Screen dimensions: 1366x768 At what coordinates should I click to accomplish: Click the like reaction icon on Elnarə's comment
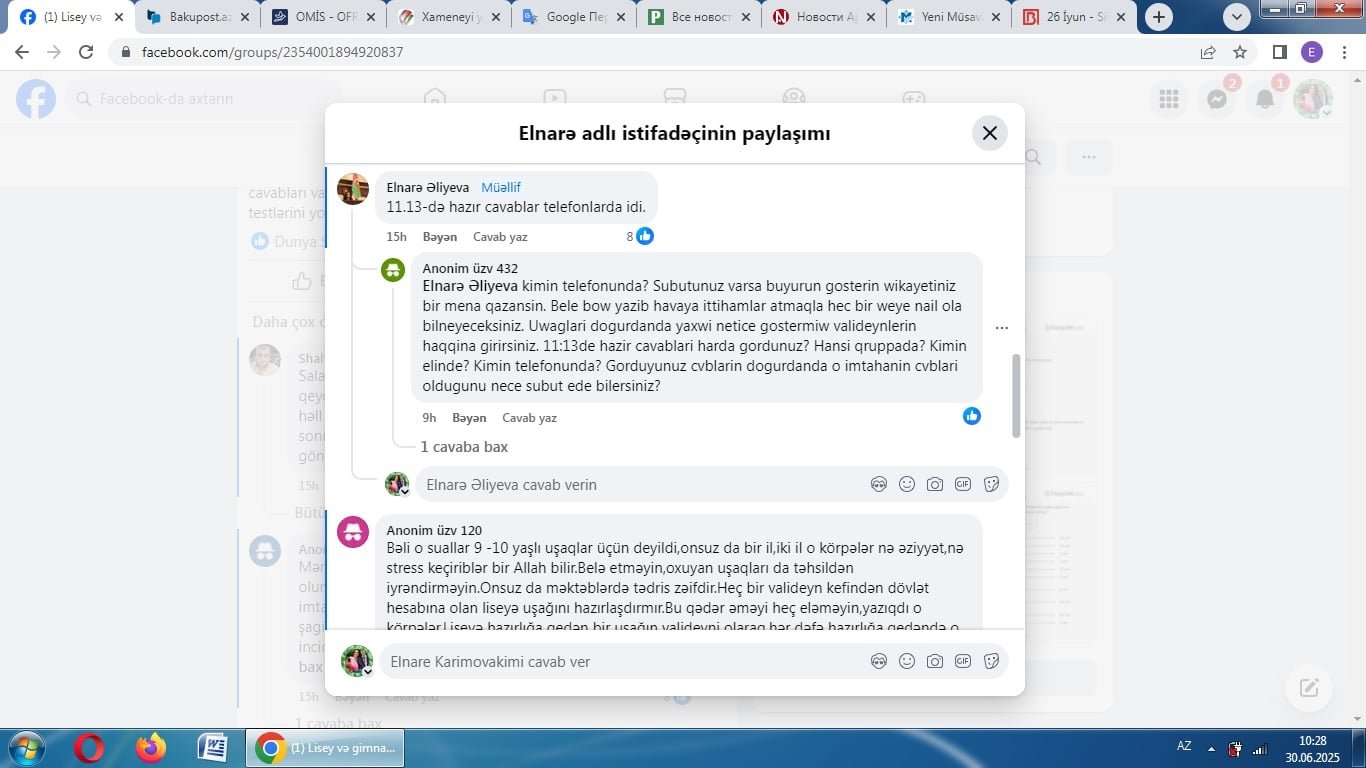click(x=645, y=236)
